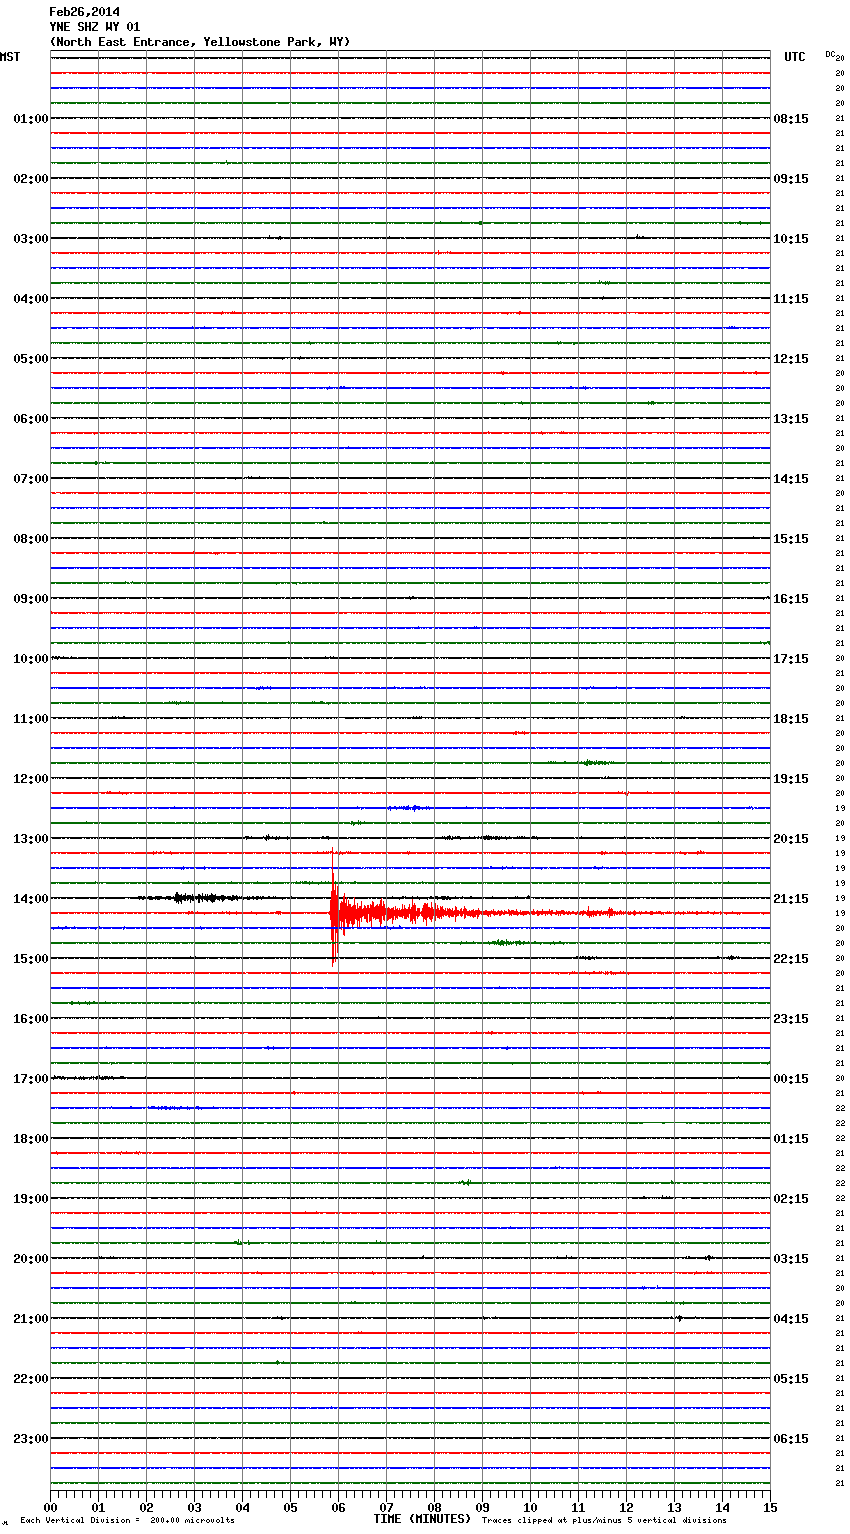
Task: Click the '10:00' MST time label
Action: pos(30,659)
